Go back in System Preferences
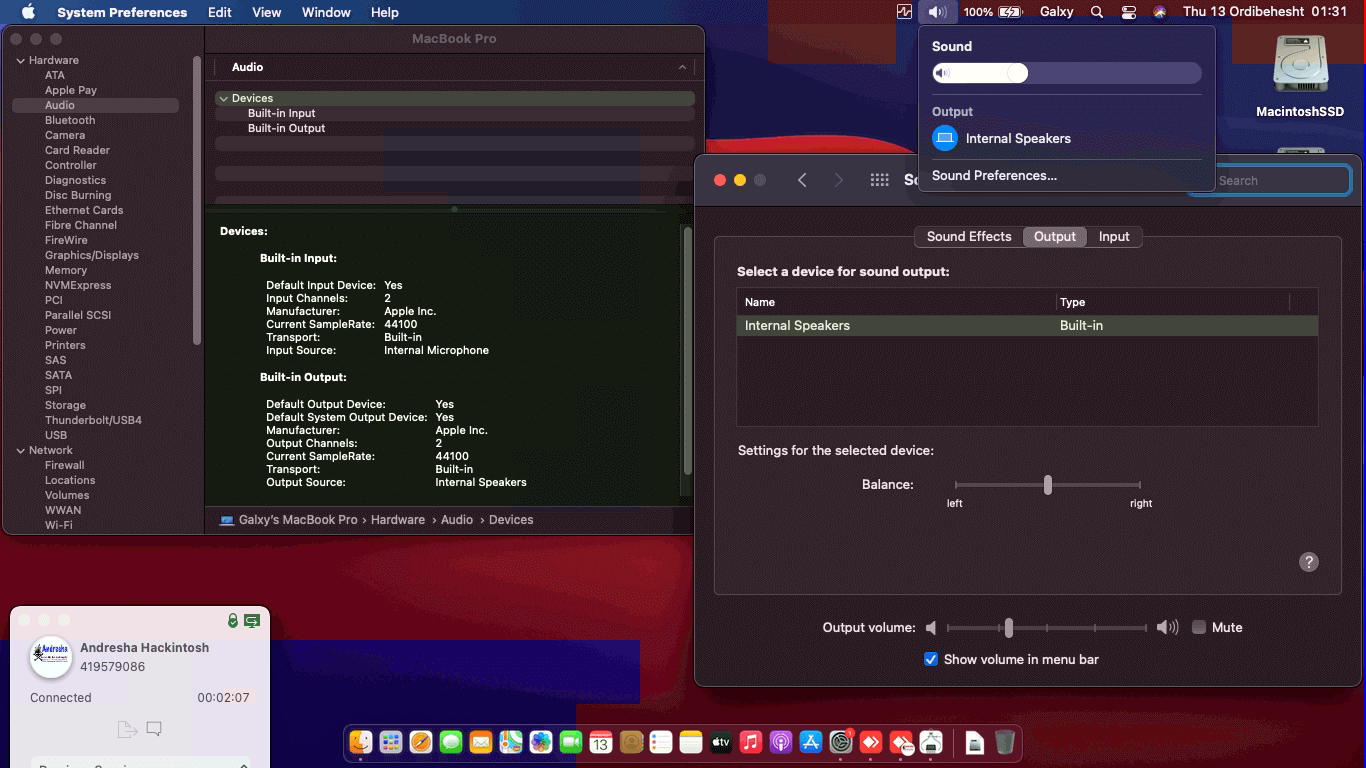Viewport: 1366px width, 768px height. coord(802,180)
